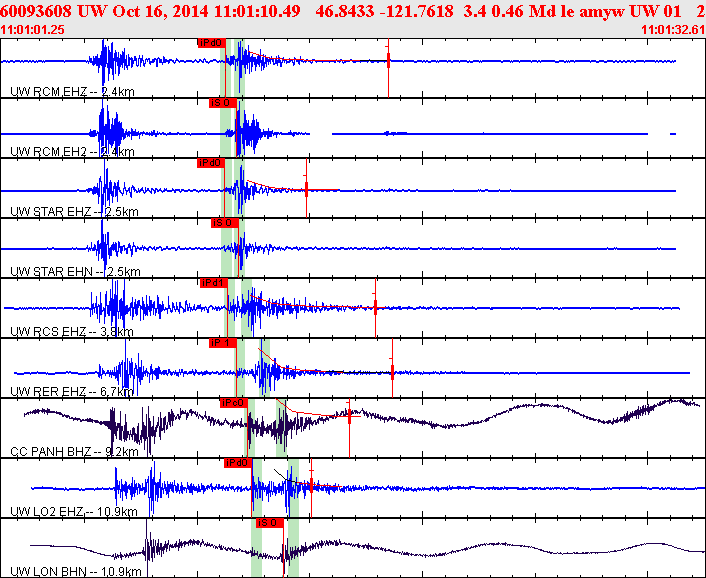706x578 pixels.
Task: Select the iPd1 pick flag on RCS EHZ
Action: click(x=214, y=283)
